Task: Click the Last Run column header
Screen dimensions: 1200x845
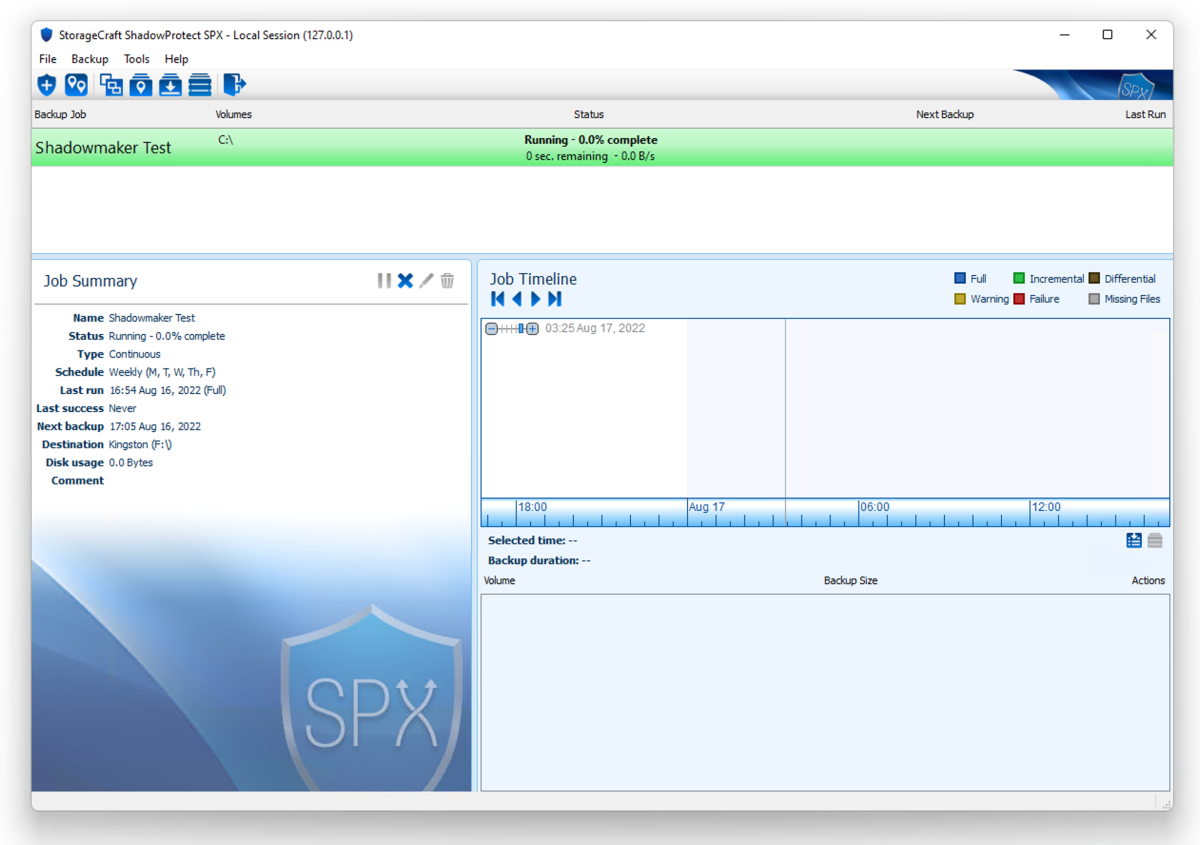Action: [x=1146, y=115]
